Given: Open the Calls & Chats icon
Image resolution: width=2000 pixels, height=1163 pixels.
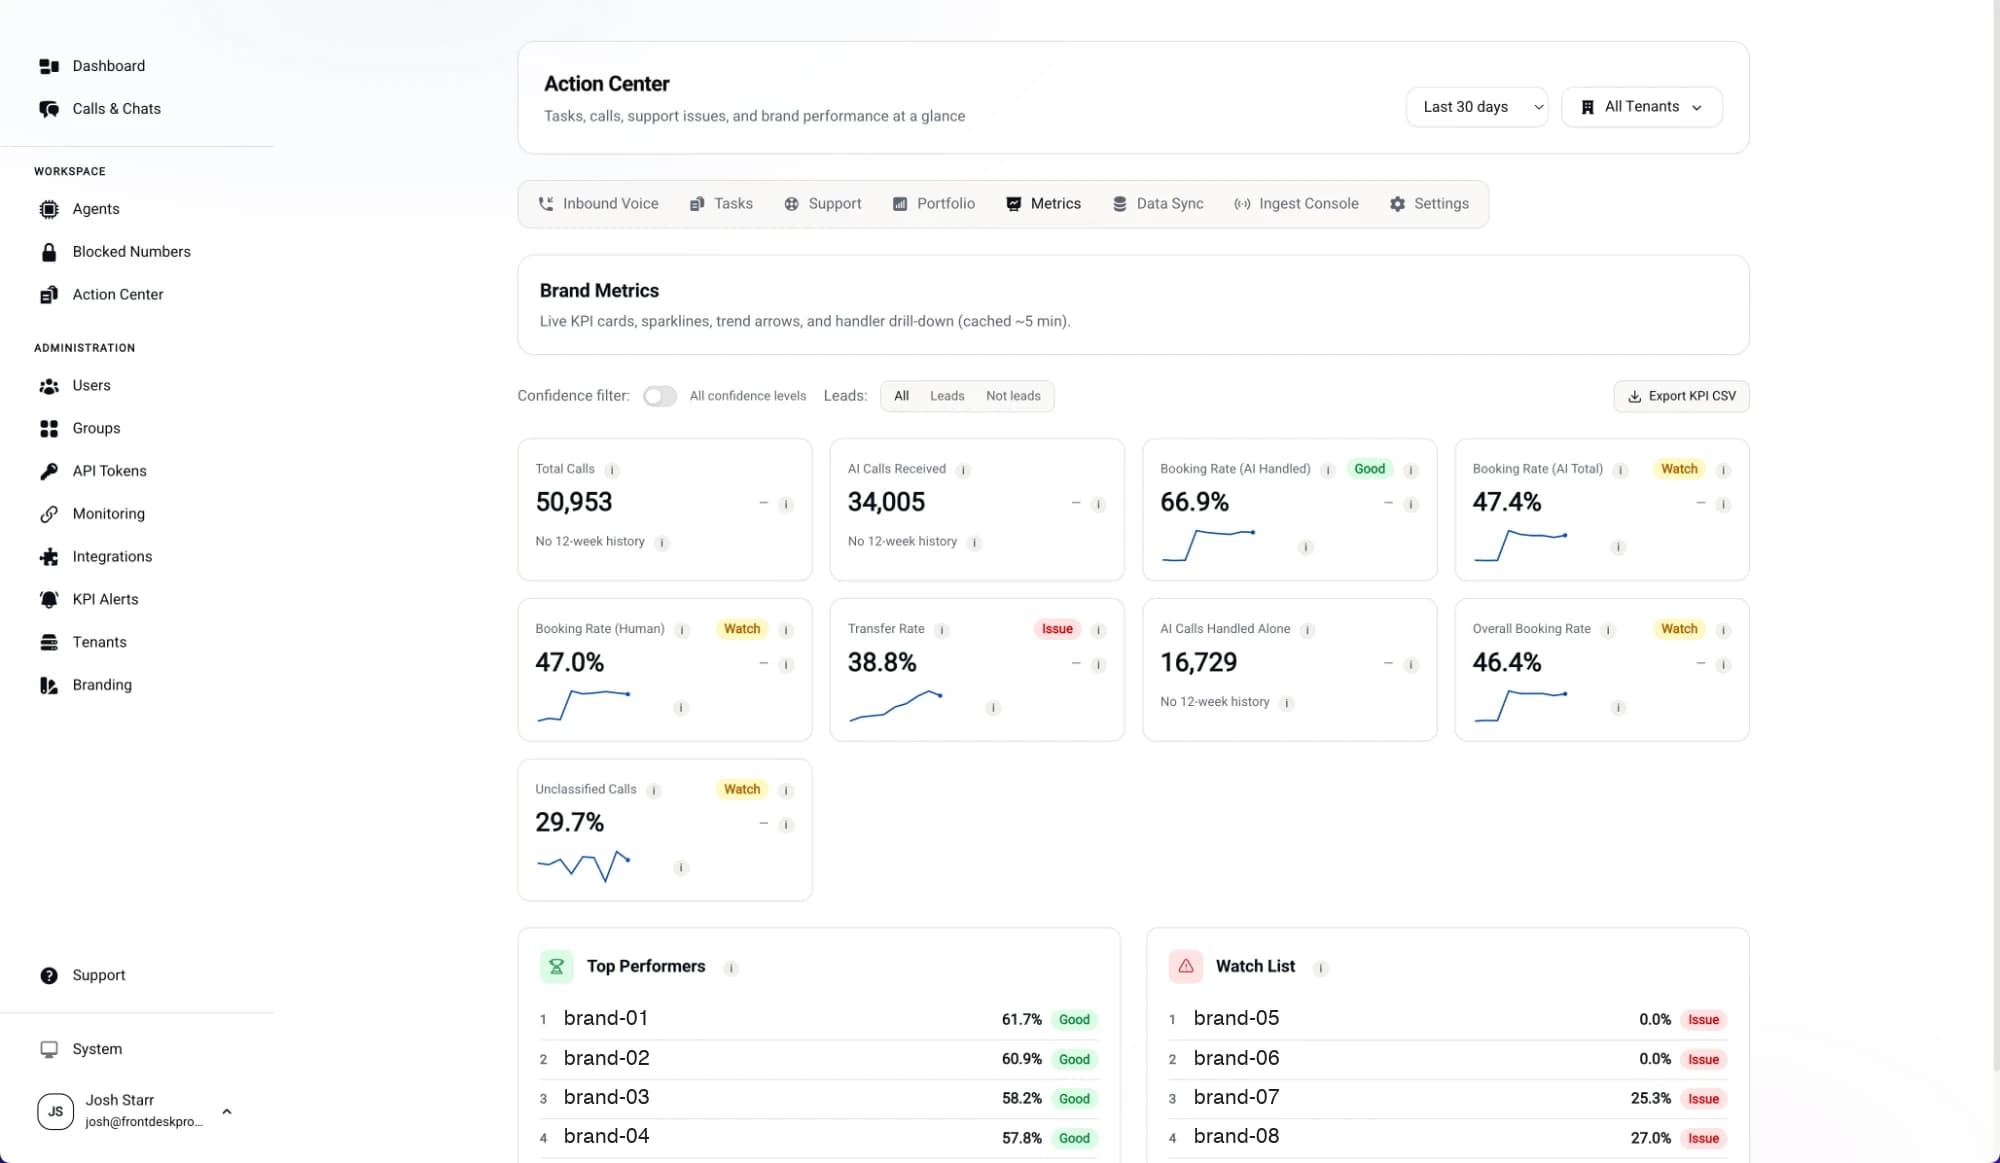Looking at the screenshot, I should [49, 109].
